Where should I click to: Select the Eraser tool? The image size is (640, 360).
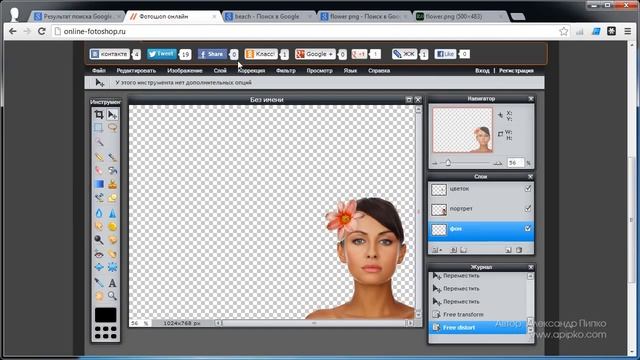[99, 170]
